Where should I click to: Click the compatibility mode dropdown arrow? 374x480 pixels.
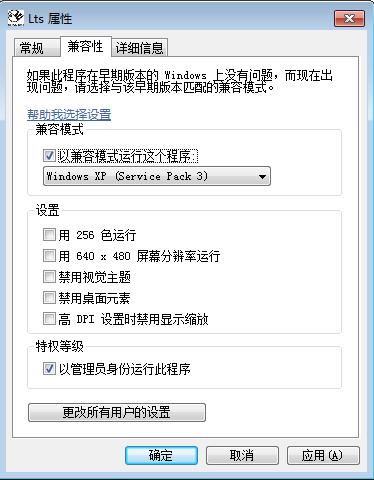click(x=262, y=176)
